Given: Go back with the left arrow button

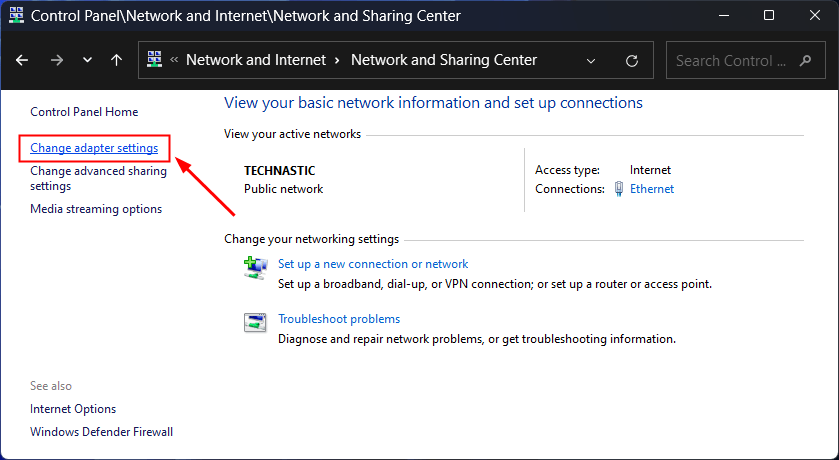Looking at the screenshot, I should coord(22,60).
